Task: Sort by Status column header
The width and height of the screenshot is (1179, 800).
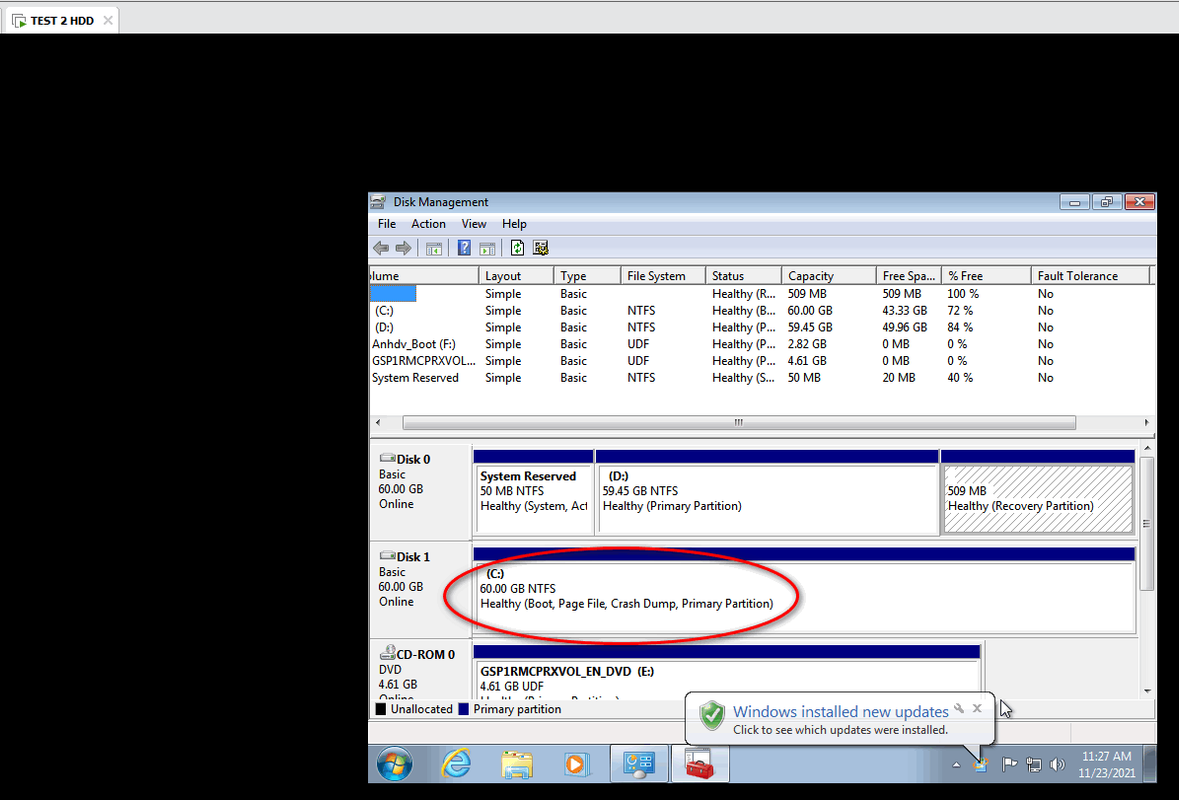Action: coord(744,276)
